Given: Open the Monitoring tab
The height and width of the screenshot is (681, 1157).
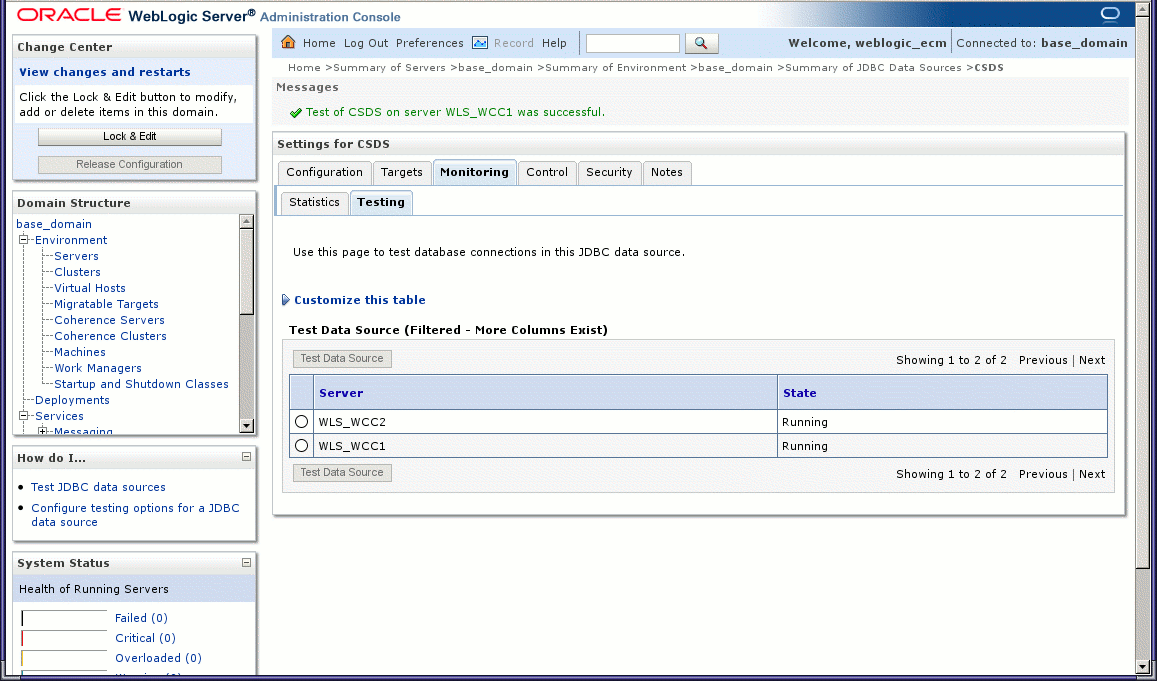Looking at the screenshot, I should [474, 172].
